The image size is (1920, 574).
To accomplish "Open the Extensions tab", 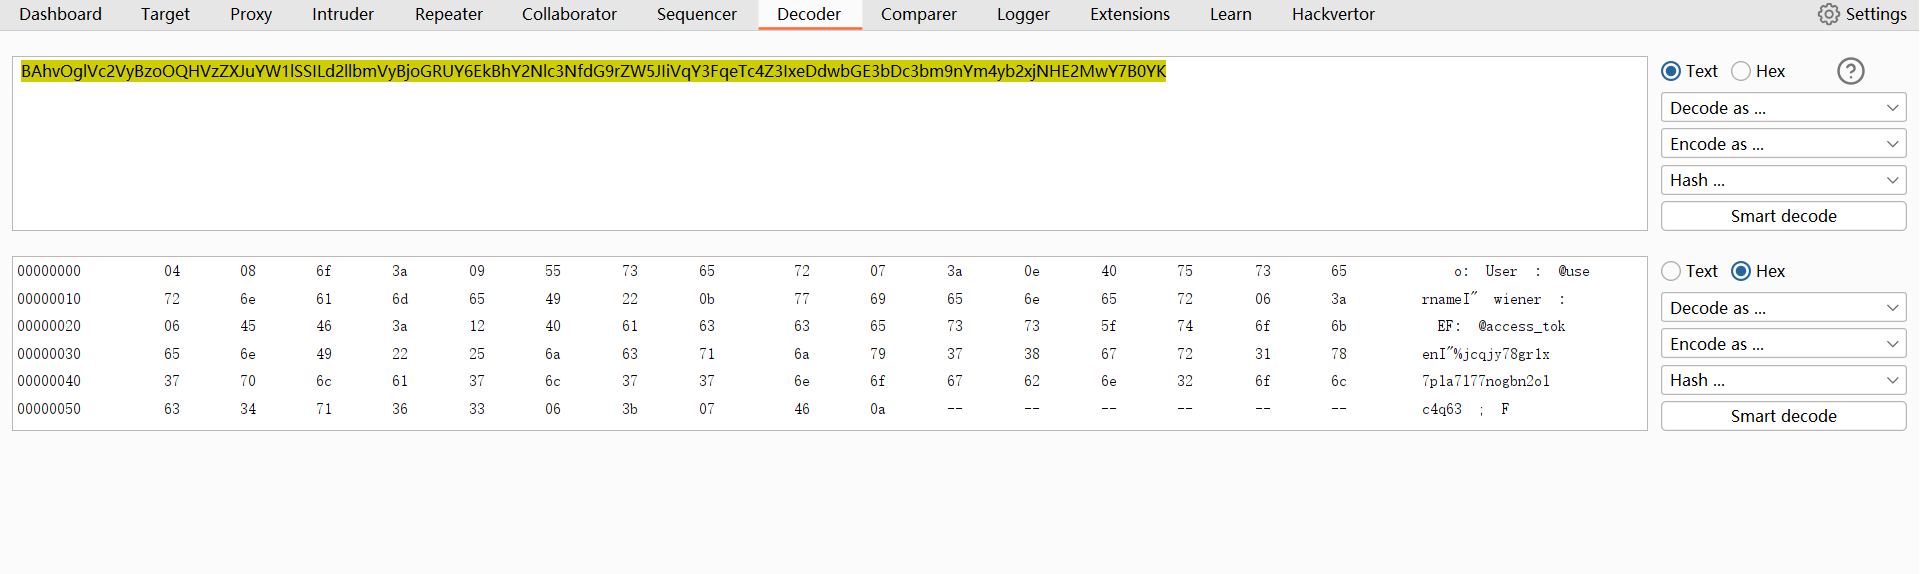I will click(x=1130, y=14).
